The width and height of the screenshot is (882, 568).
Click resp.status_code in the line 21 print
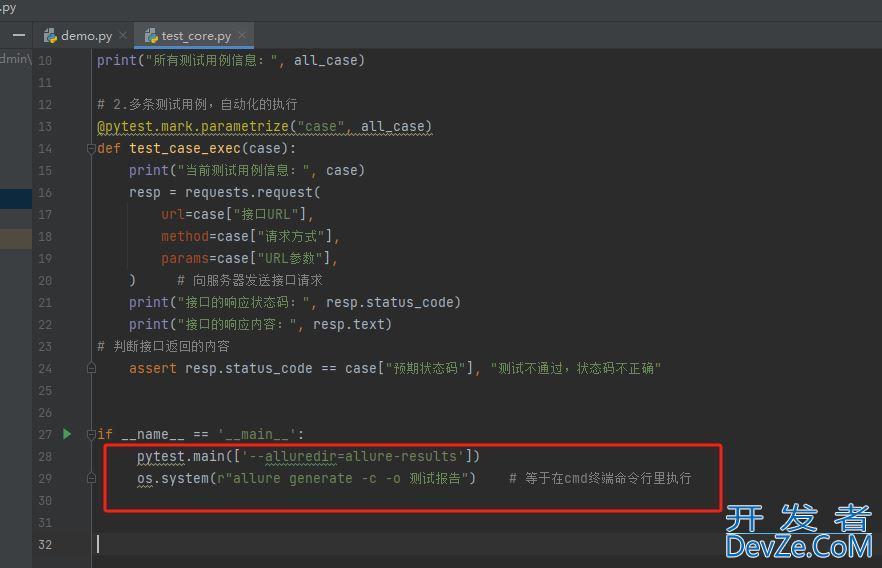(389, 303)
